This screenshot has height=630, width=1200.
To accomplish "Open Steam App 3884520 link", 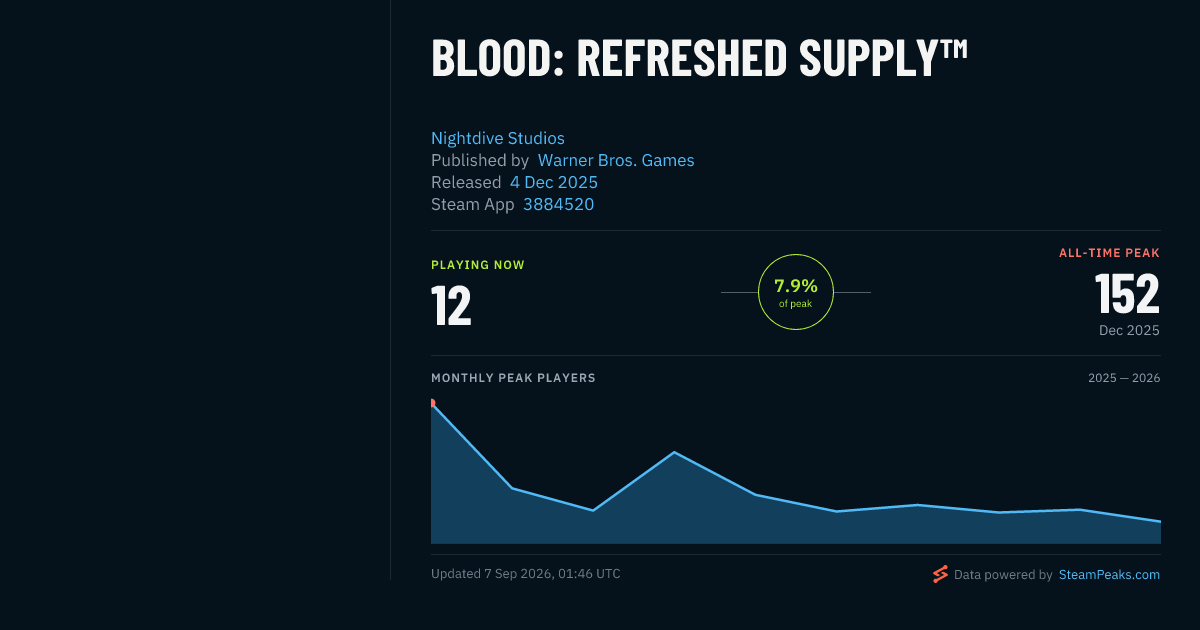I will (558, 204).
